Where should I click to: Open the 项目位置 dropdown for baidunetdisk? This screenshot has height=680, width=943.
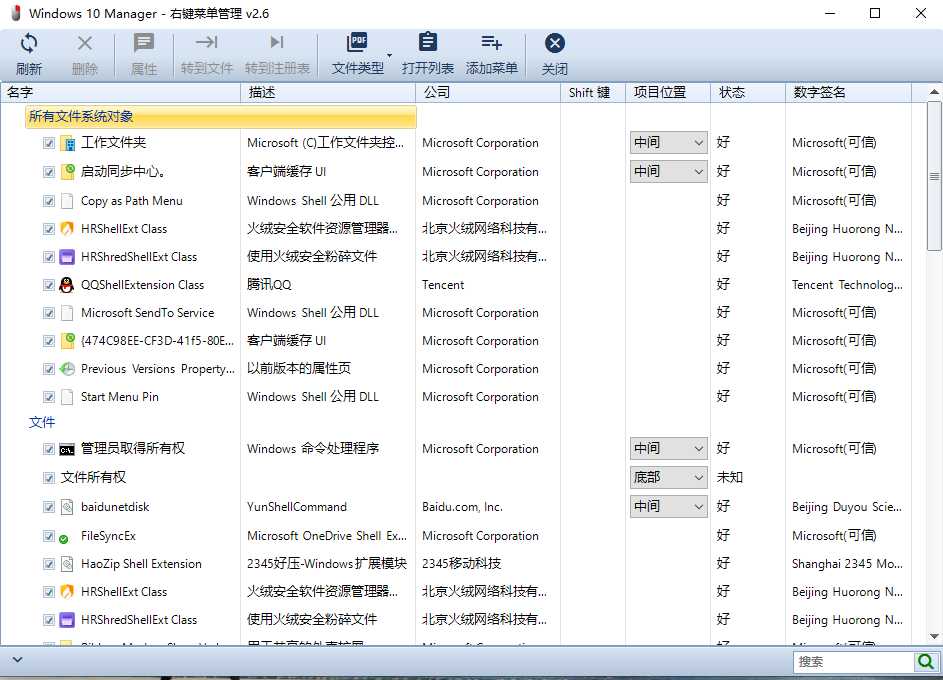(x=668, y=506)
